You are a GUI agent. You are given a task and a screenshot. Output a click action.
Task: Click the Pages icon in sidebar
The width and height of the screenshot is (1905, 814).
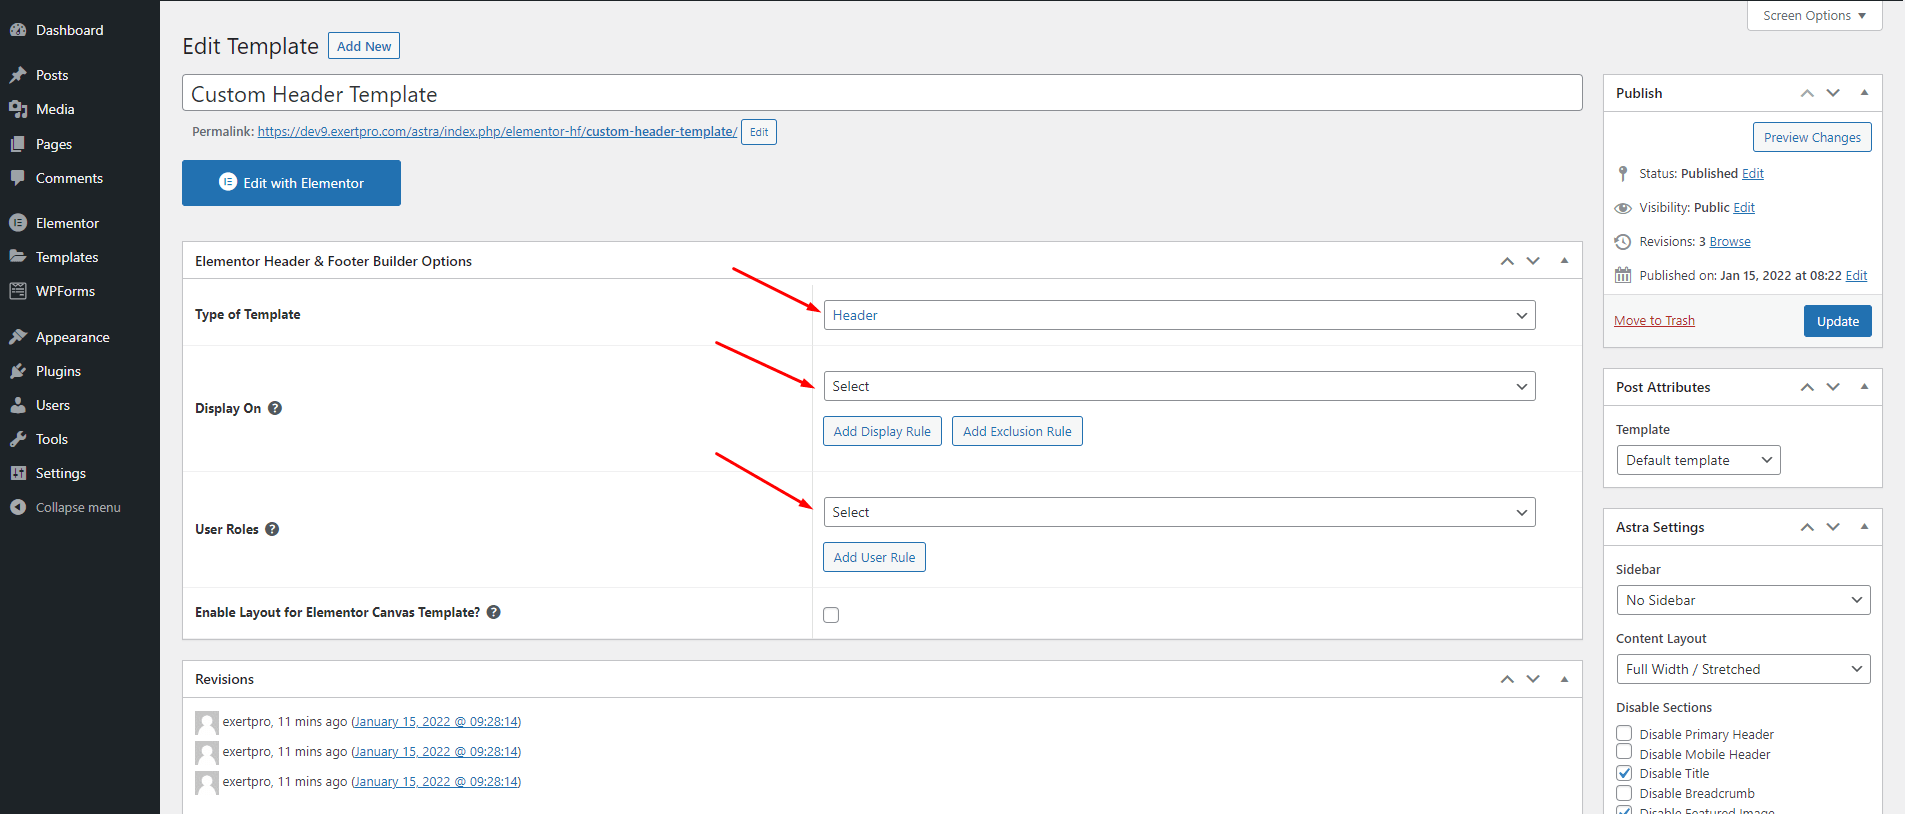click(18, 144)
